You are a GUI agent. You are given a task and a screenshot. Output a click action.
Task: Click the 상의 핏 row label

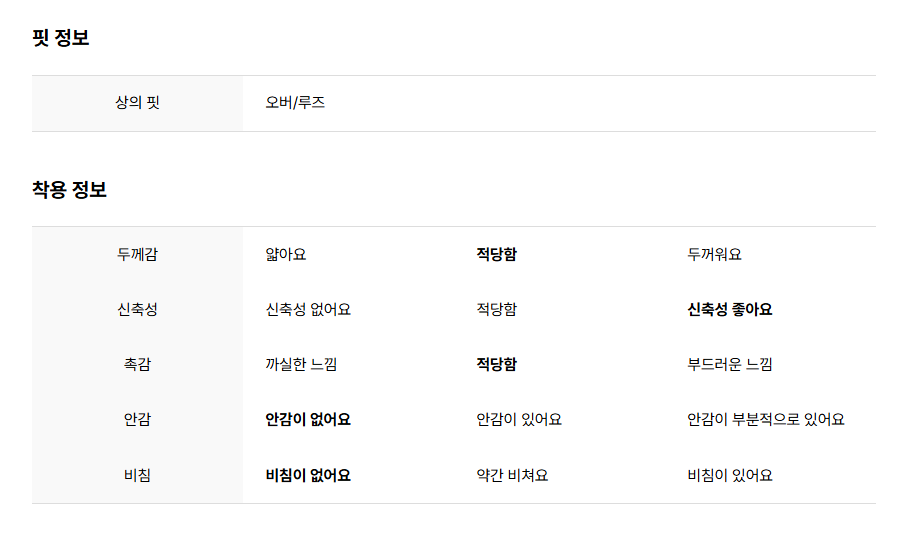coord(138,102)
